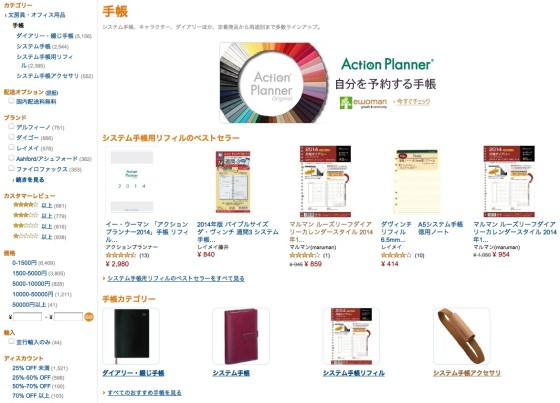Go back to 文房具・オフィス用品 parent category
The height and width of the screenshot is (403, 560).
point(36,15)
